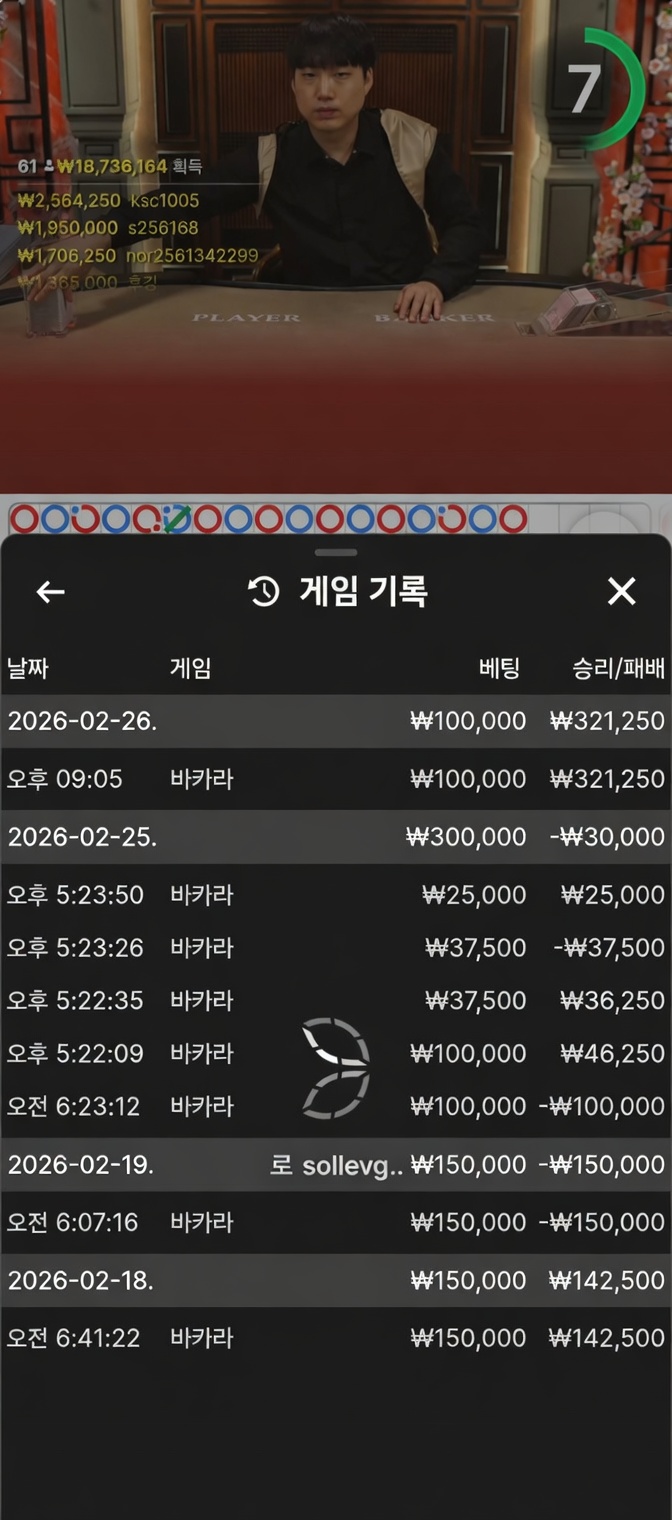Click the history clock icon beside title
Screen dimensions: 672x1520
pyautogui.click(x=264, y=592)
